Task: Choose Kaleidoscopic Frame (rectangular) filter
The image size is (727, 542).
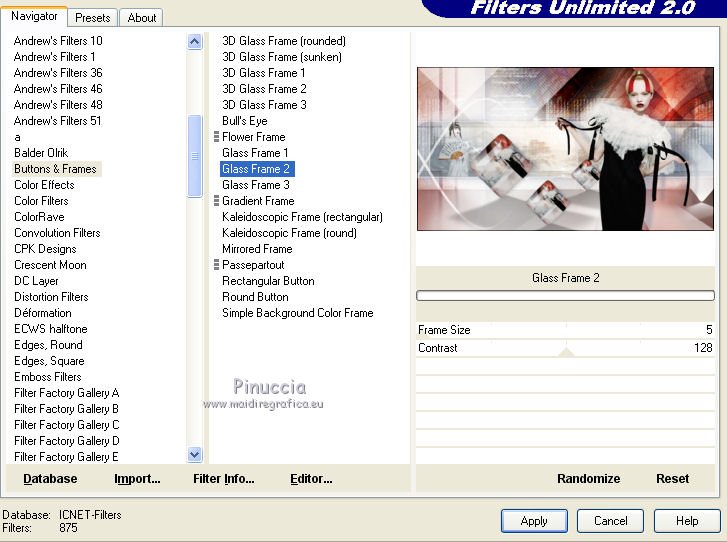Action: [x=302, y=217]
